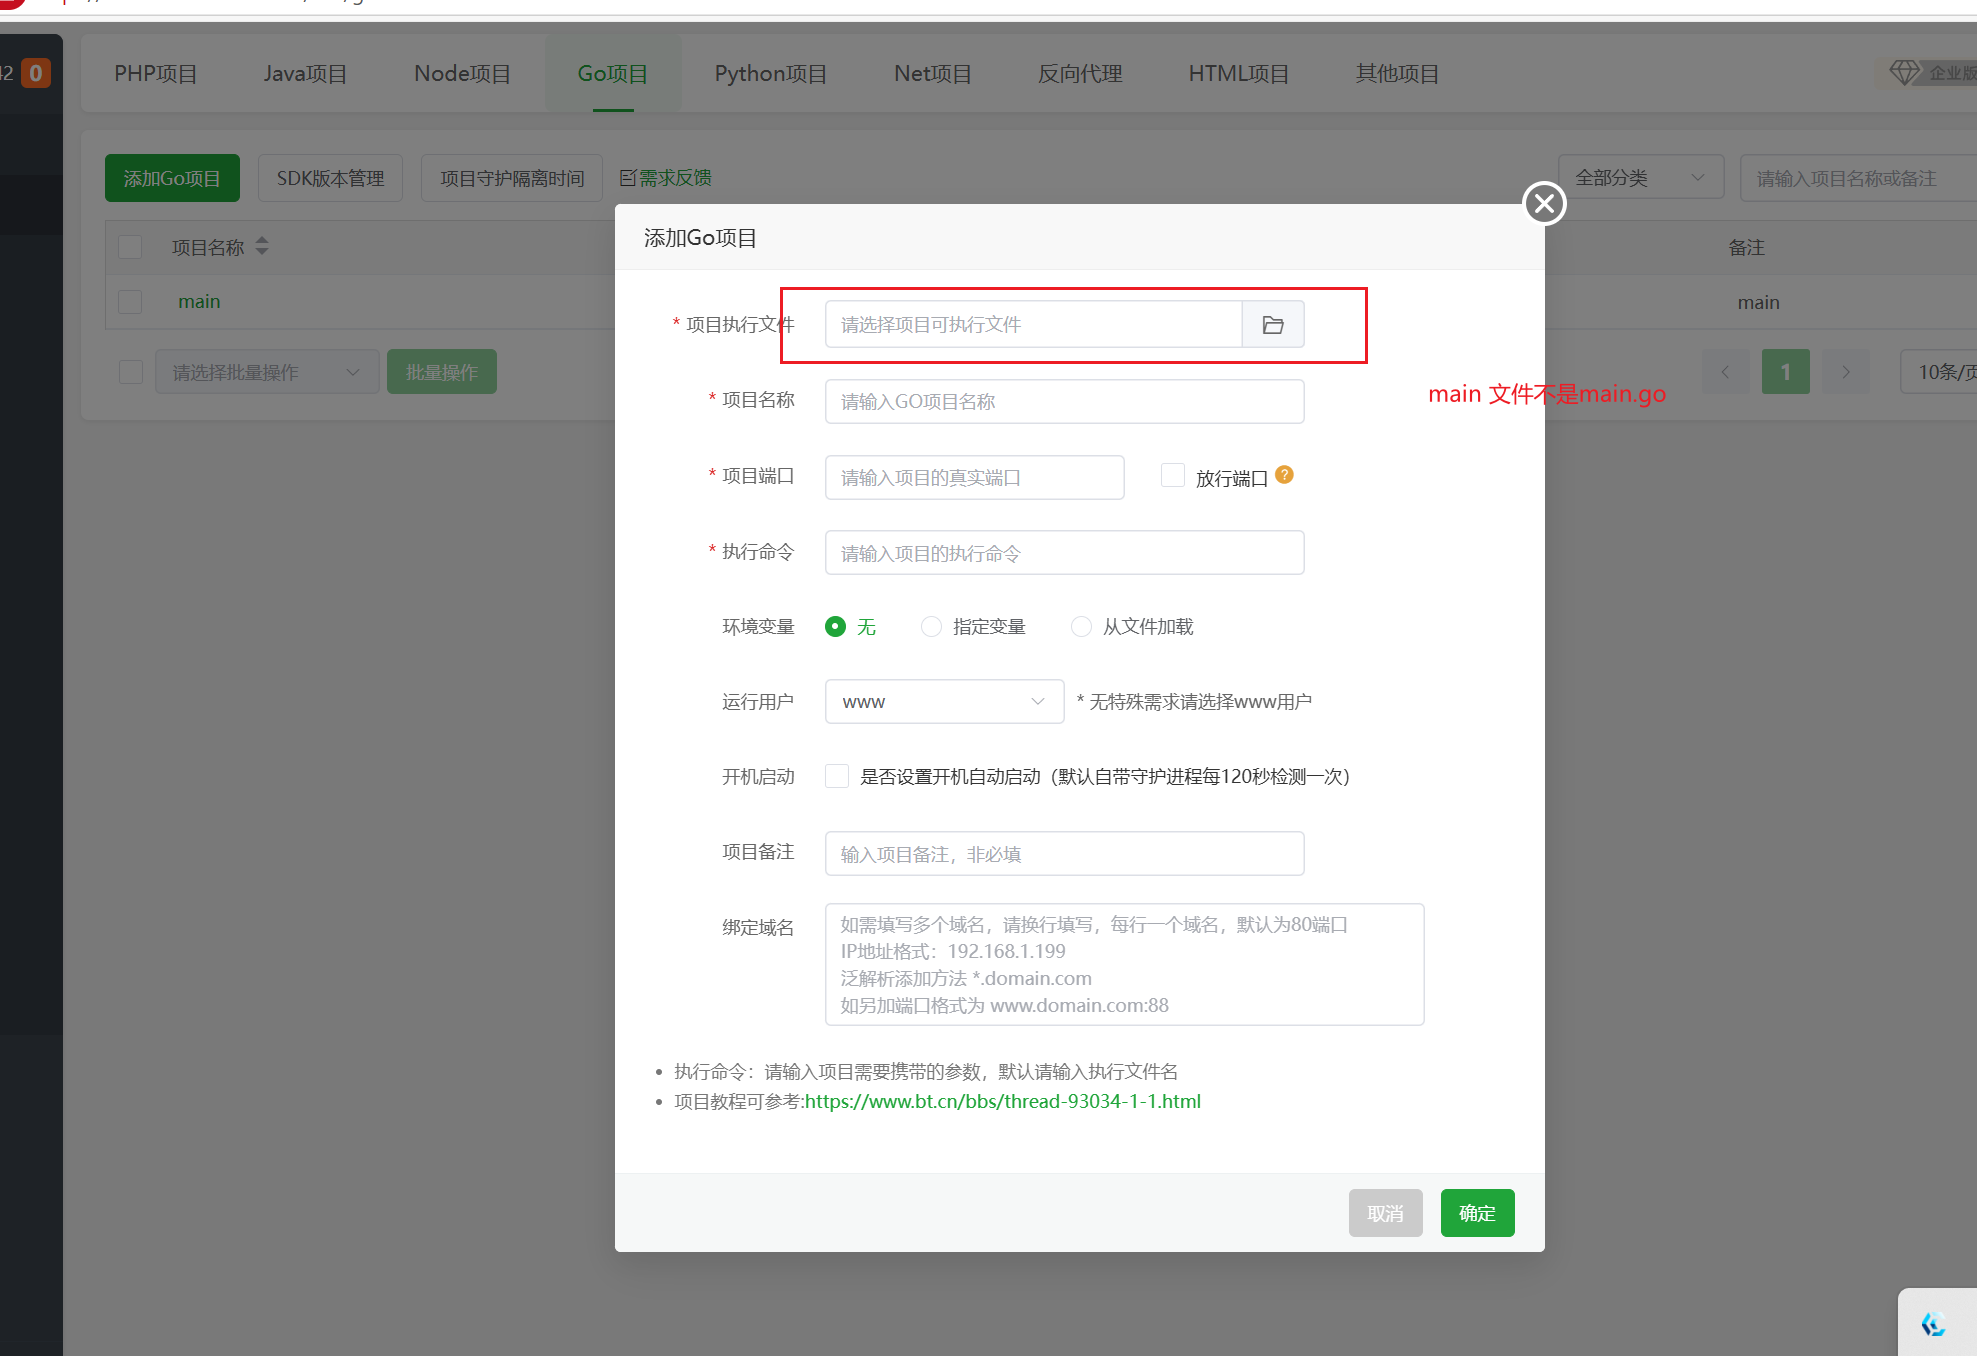Click the 项目名称 GO project name field

pyautogui.click(x=1064, y=401)
